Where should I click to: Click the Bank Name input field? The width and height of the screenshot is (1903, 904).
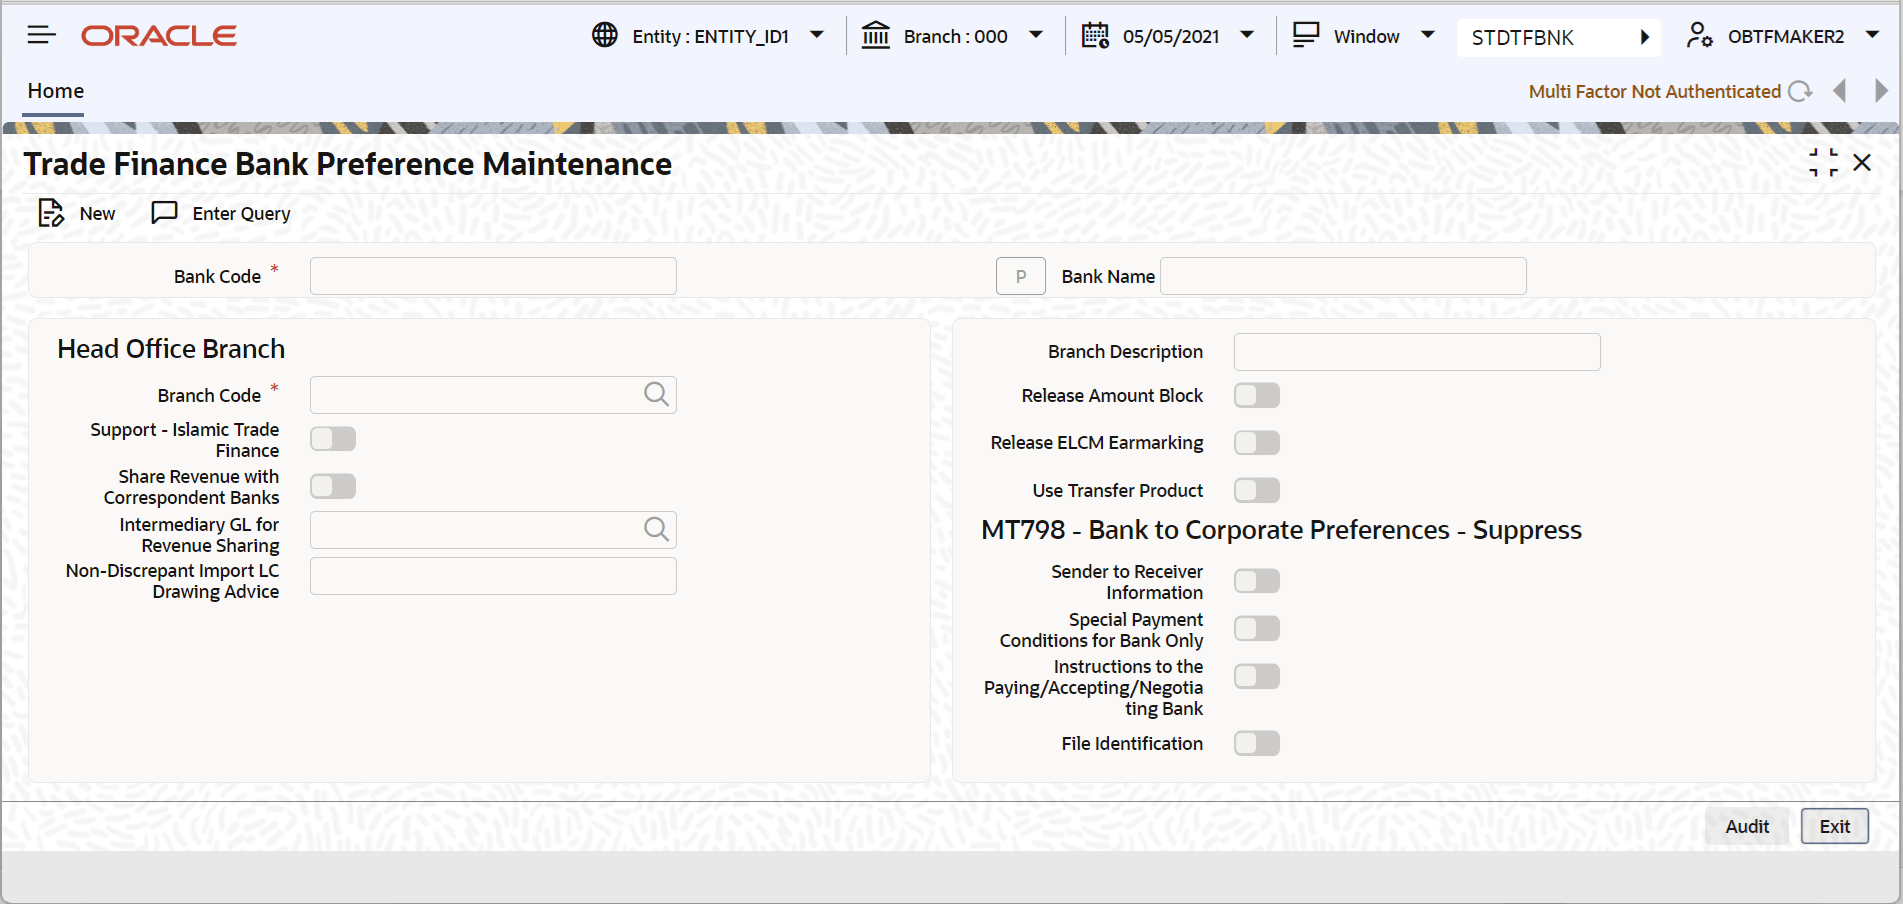(x=1343, y=276)
